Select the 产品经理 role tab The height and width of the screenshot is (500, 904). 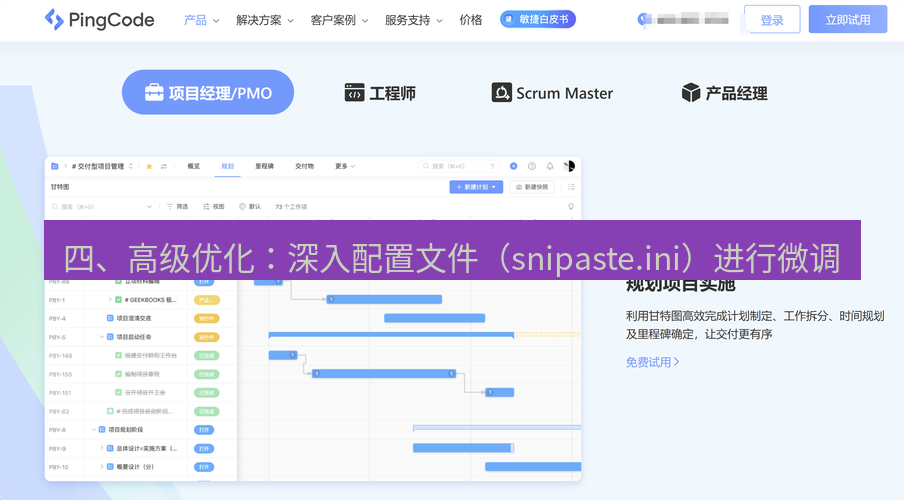pyautogui.click(x=724, y=93)
